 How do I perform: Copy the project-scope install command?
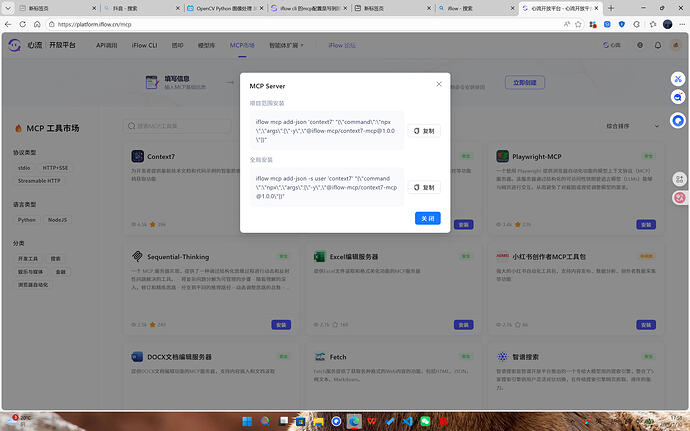point(424,131)
